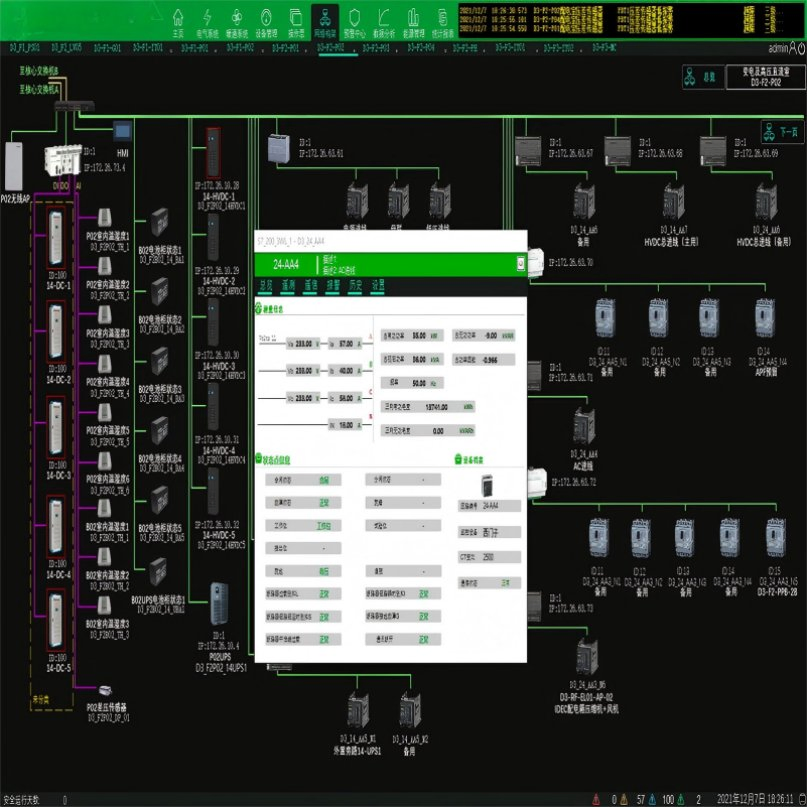Viewport: 807px width, 807px height.
Task: Click the highlighted 网络电源 navigation icon
Action: point(325,18)
